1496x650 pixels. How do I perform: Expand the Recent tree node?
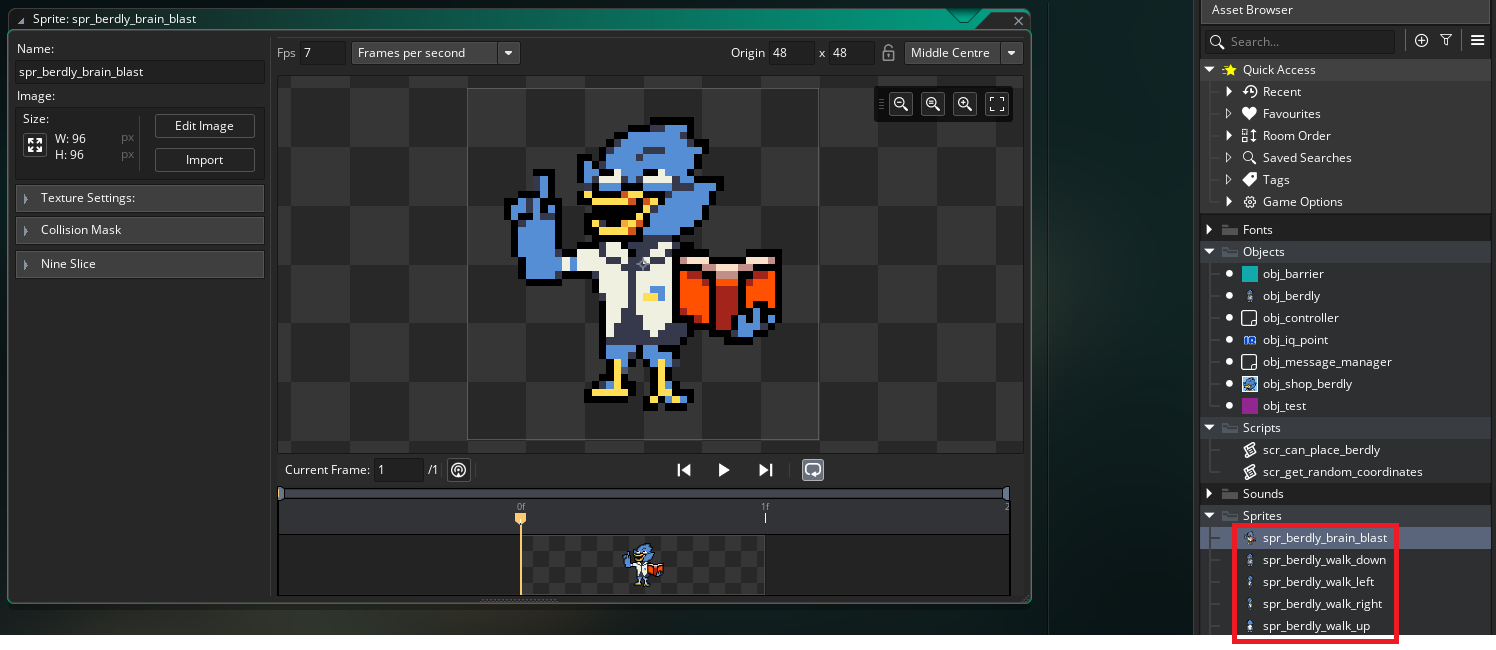(1229, 92)
